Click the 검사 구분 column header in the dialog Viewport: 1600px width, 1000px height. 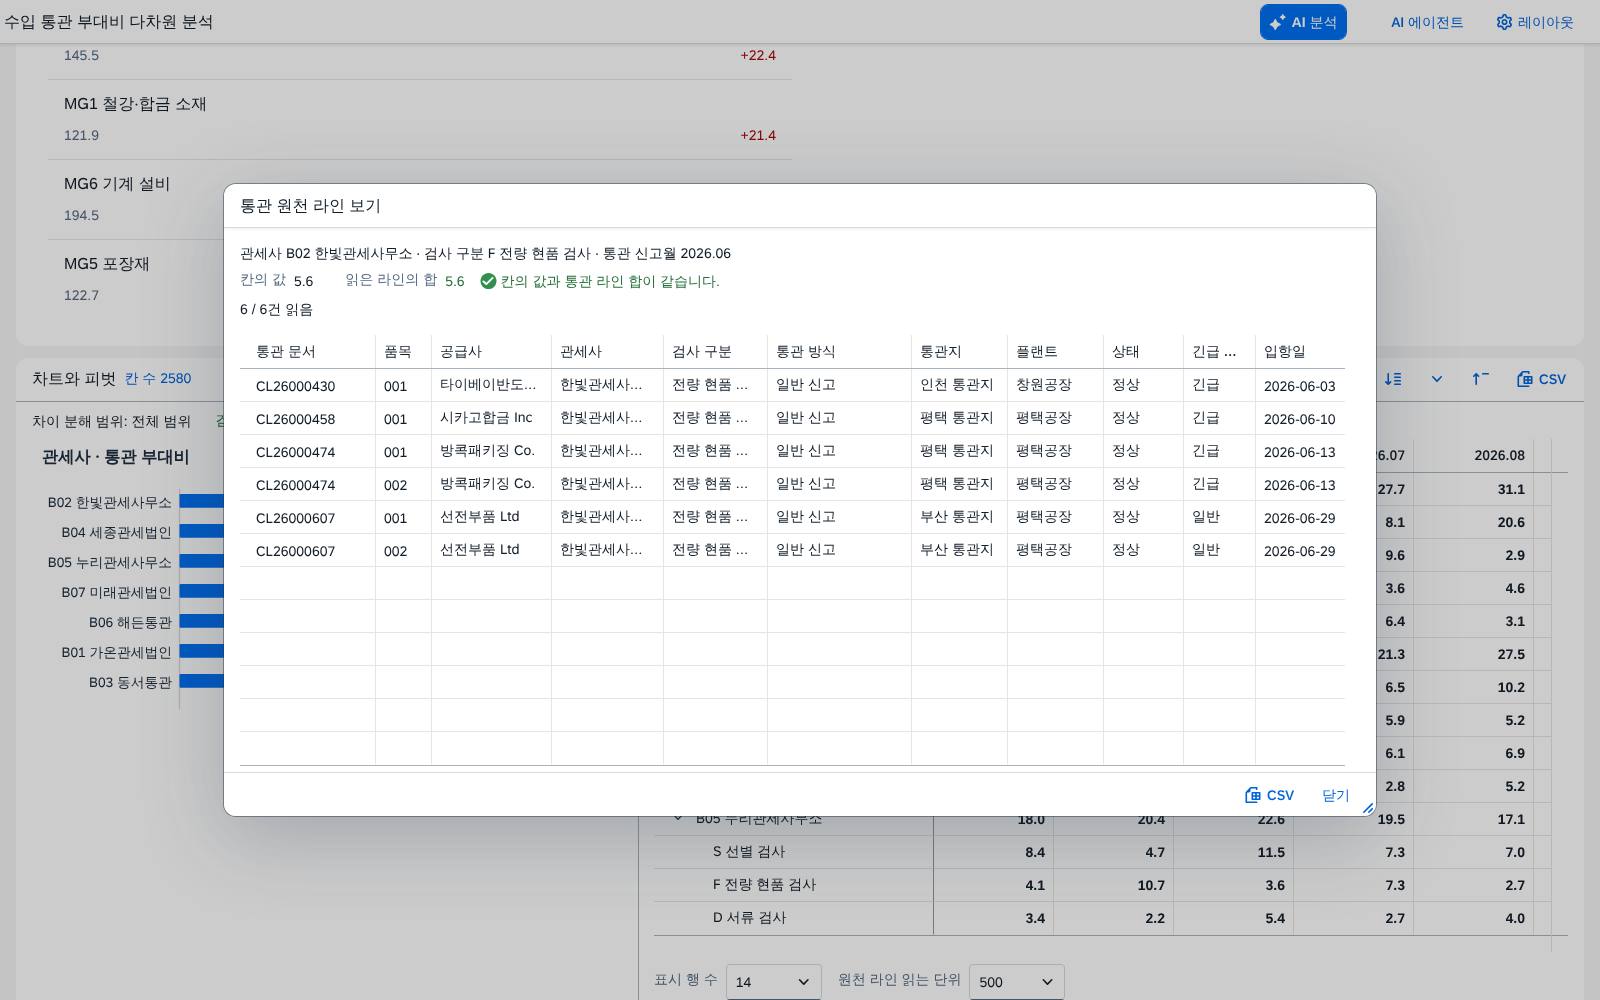pos(715,352)
